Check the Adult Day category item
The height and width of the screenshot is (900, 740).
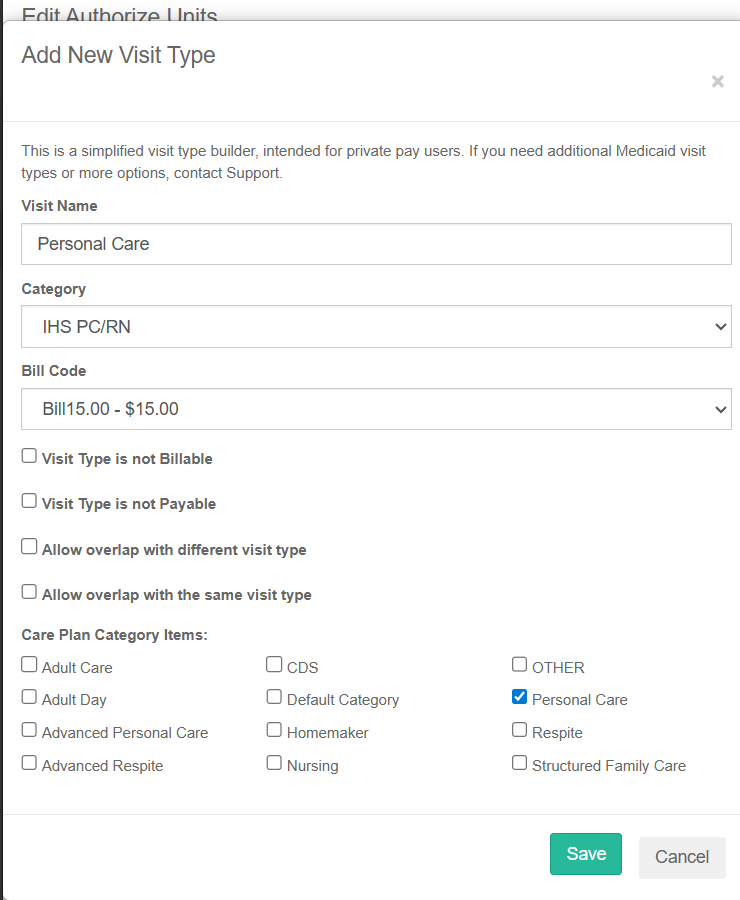click(x=30, y=698)
